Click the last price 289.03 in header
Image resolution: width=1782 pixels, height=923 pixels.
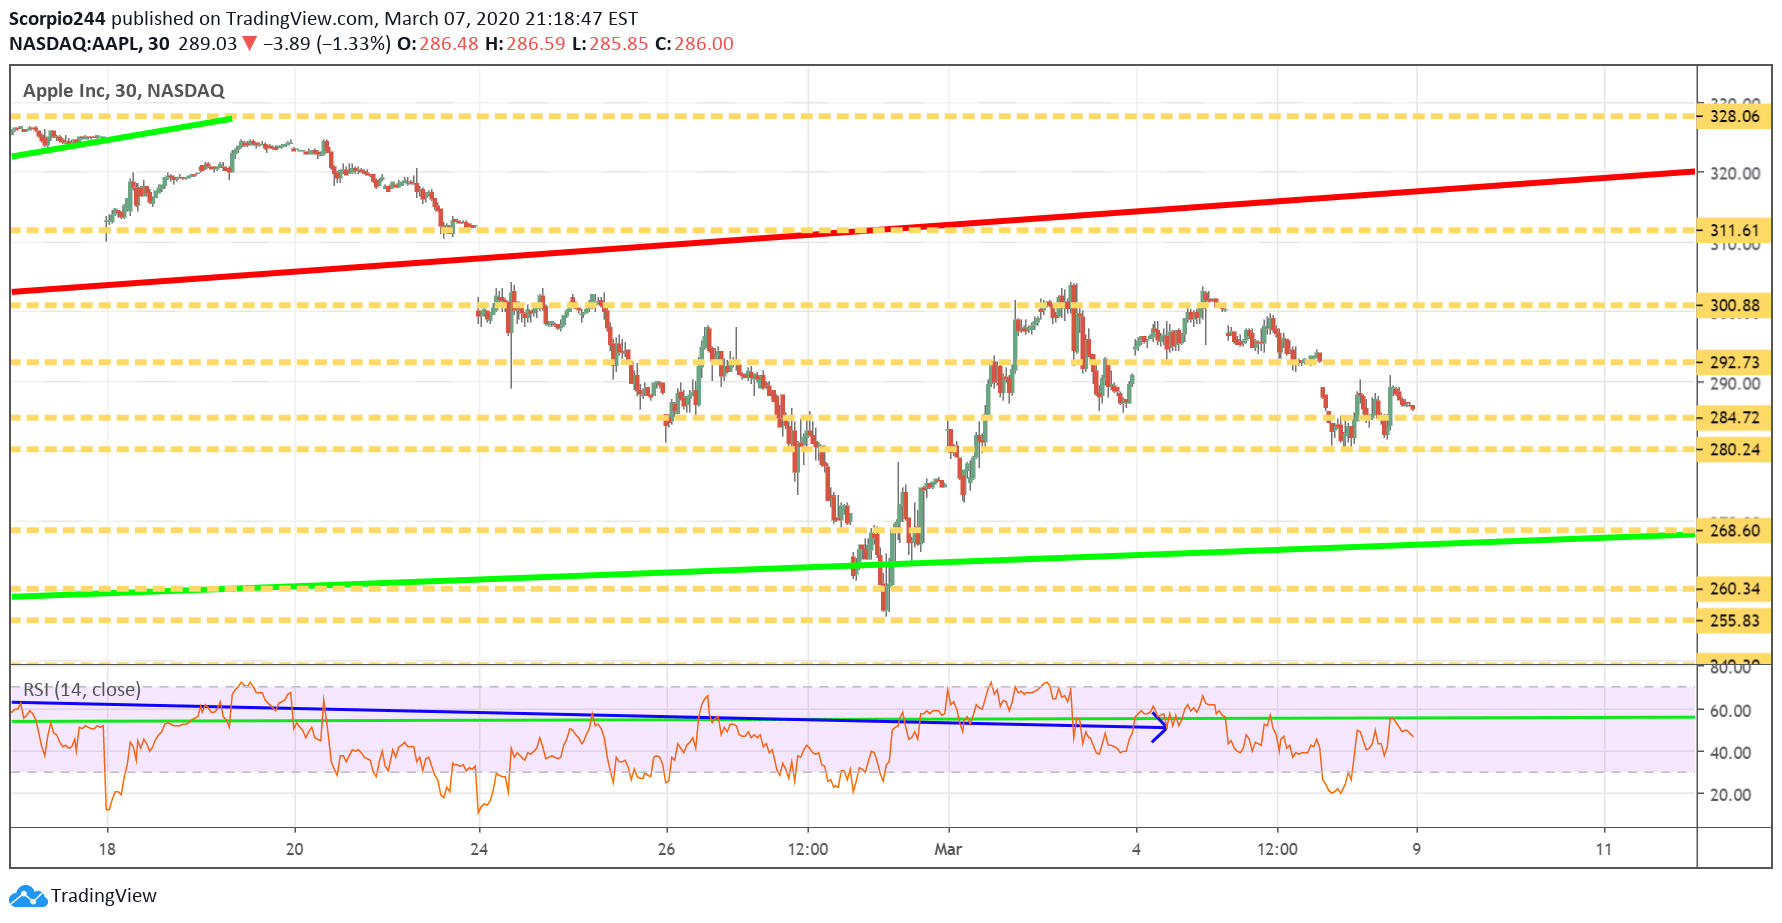pos(208,44)
